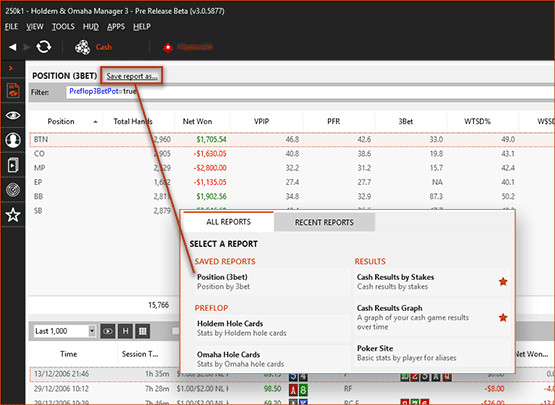The image size is (555, 405).
Task: Open the hand replayer icon in the sidebar
Action: 13,165
